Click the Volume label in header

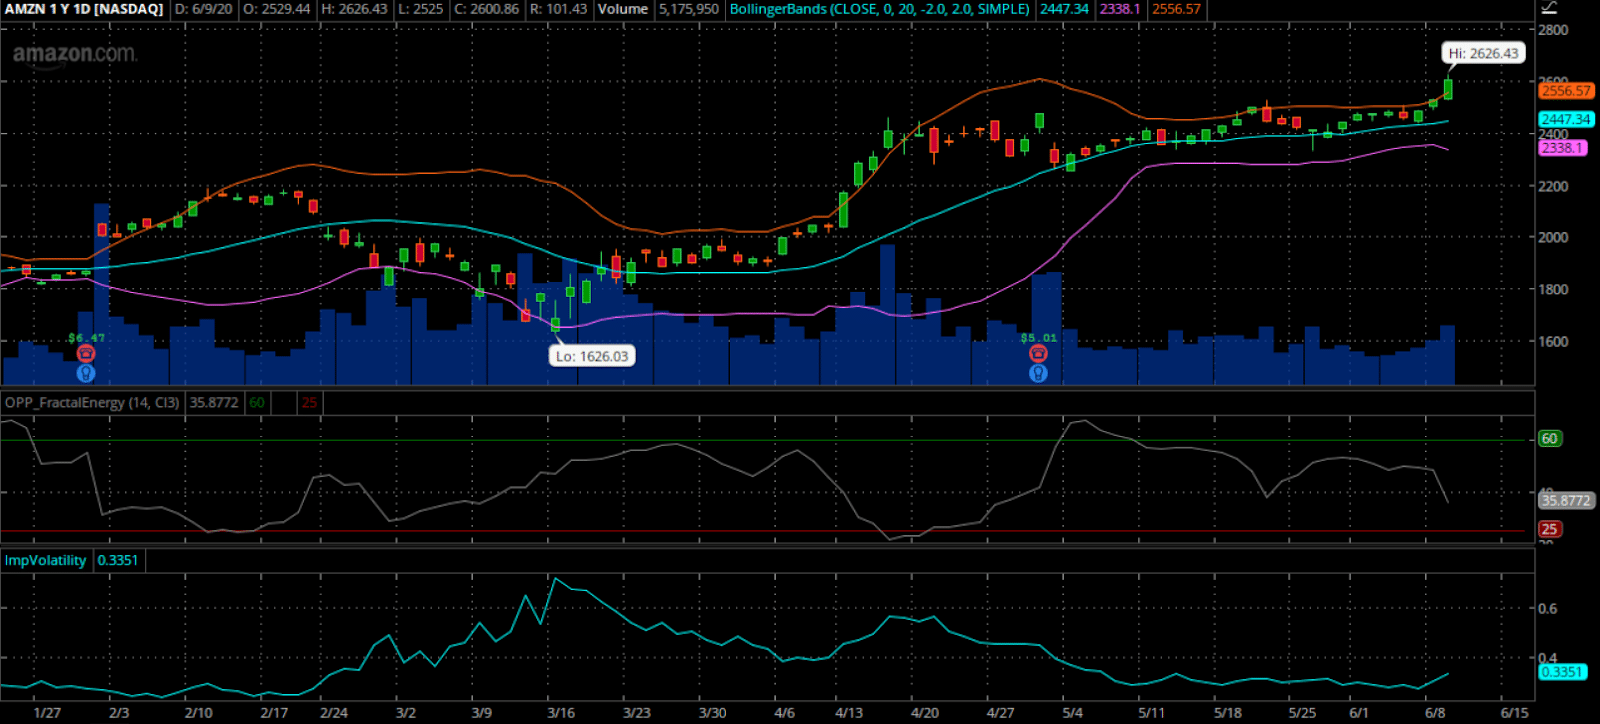click(x=623, y=9)
